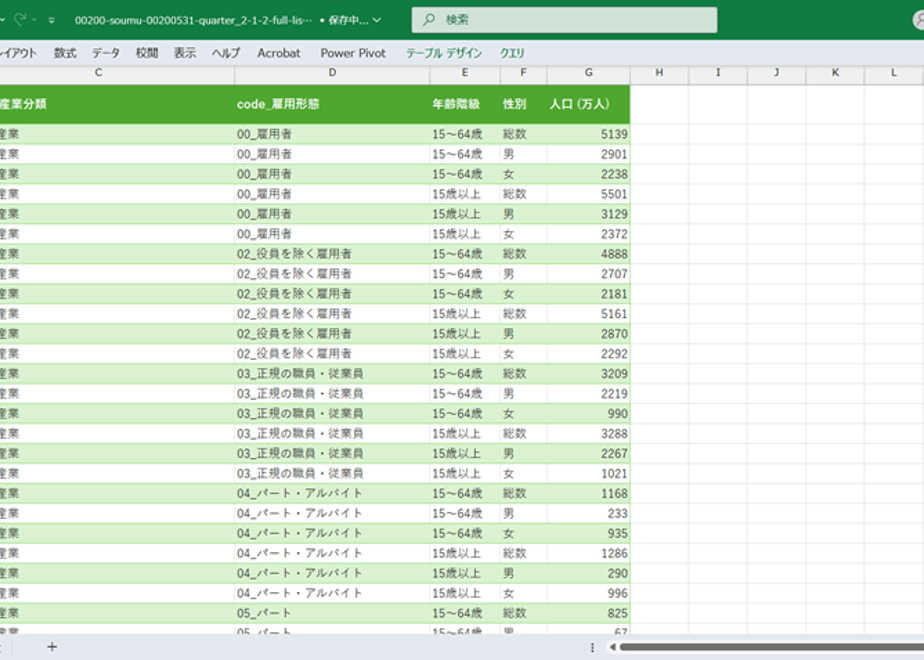
Task: Select column D header
Action: [332, 72]
